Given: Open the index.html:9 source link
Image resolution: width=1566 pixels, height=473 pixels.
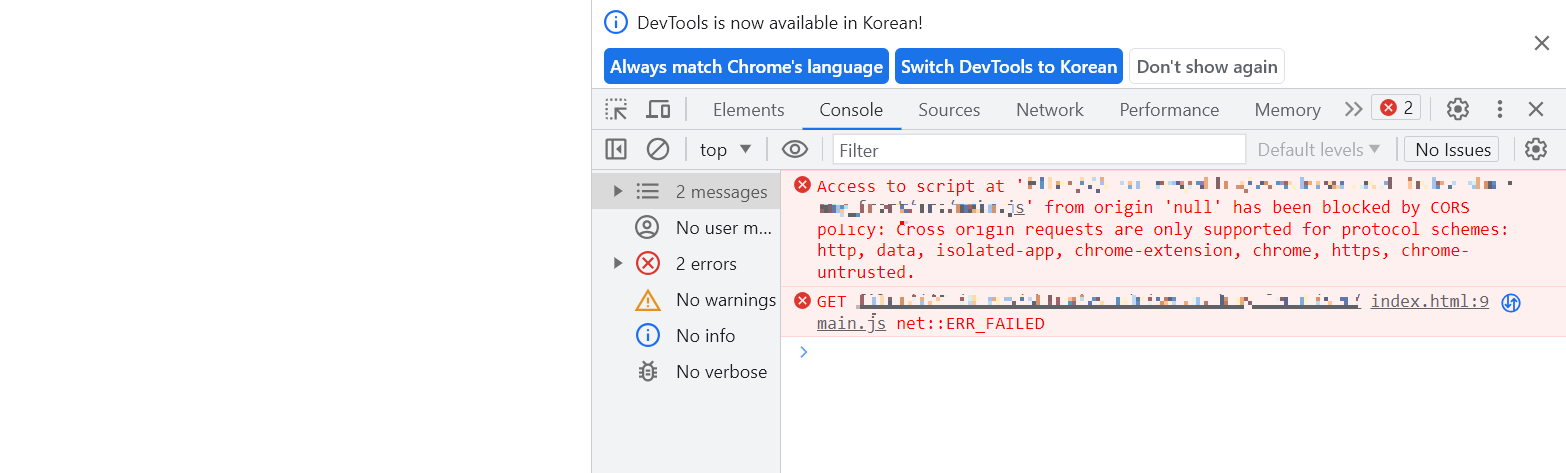Looking at the screenshot, I should 1430,301.
